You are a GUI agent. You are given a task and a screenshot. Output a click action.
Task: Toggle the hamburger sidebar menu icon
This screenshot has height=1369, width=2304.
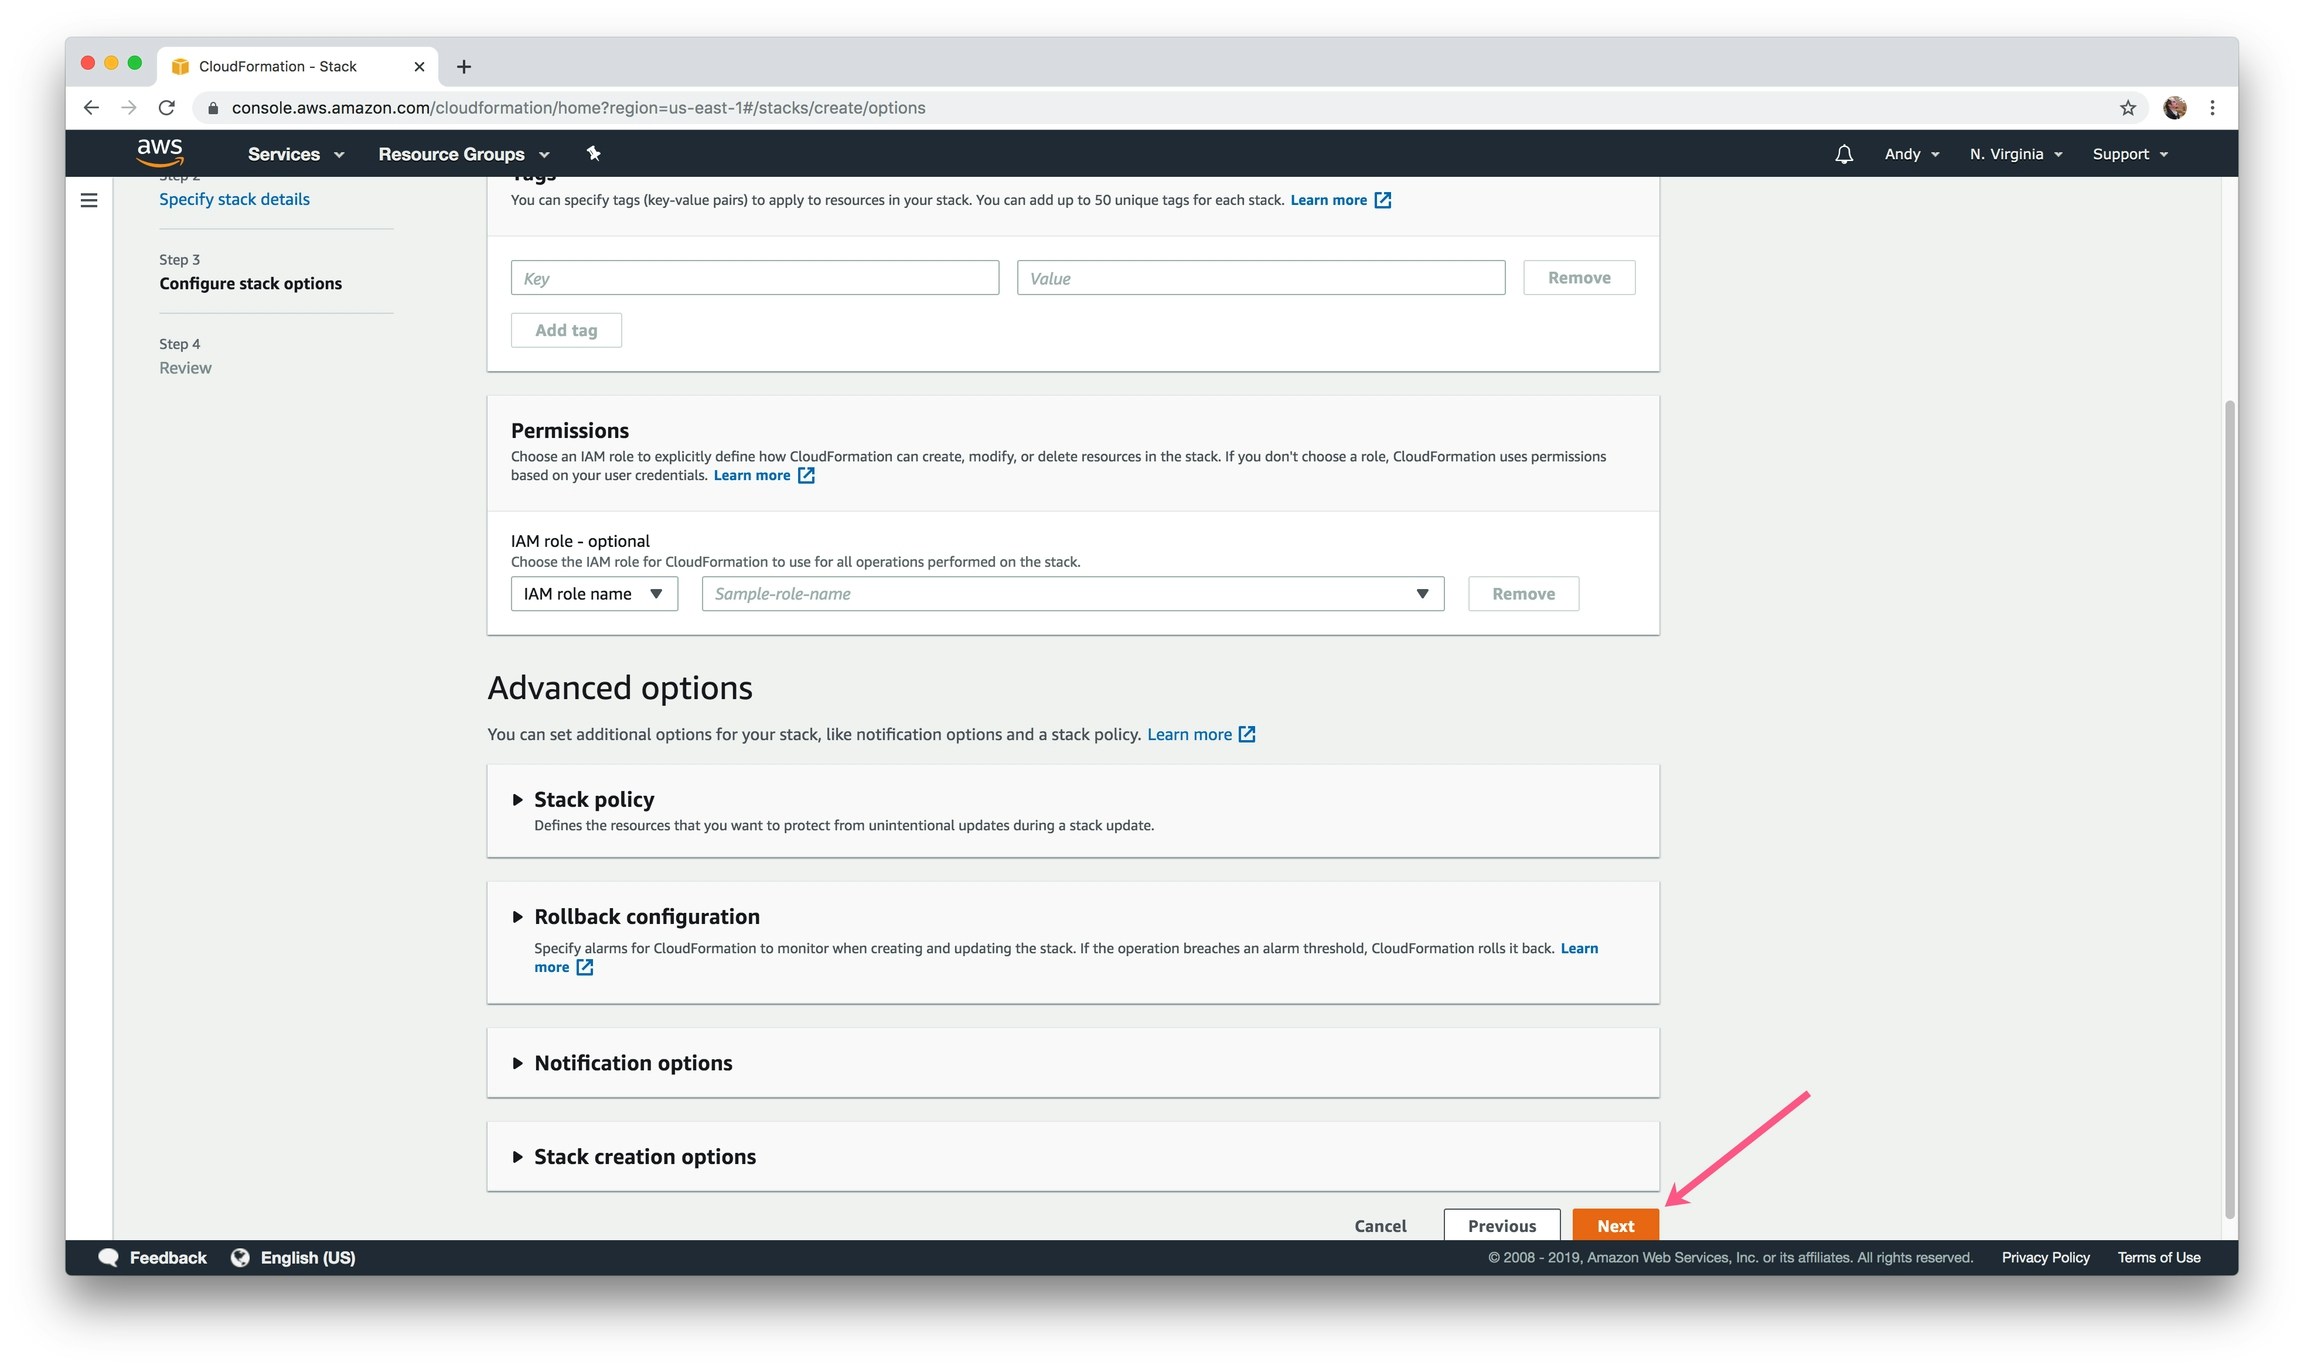coord(89,200)
